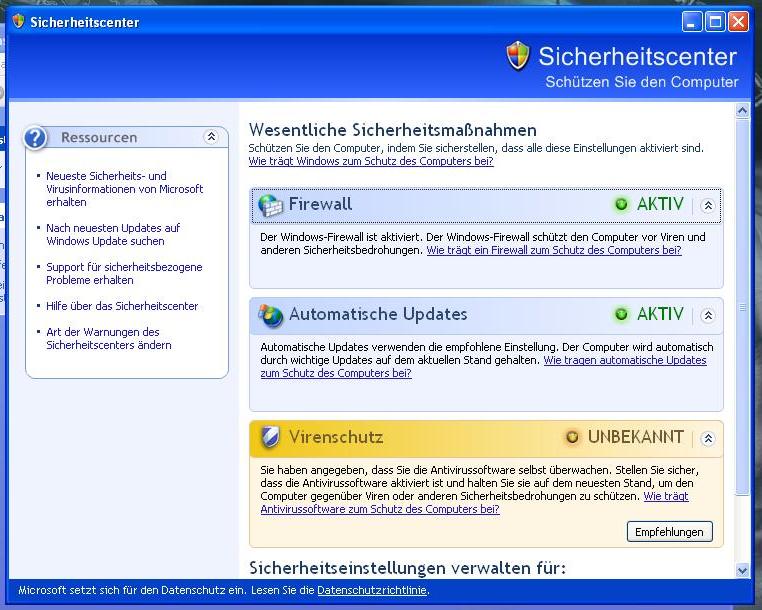Click the large Sicherheitscenter shield logo
The image size is (762, 610).
point(518,56)
